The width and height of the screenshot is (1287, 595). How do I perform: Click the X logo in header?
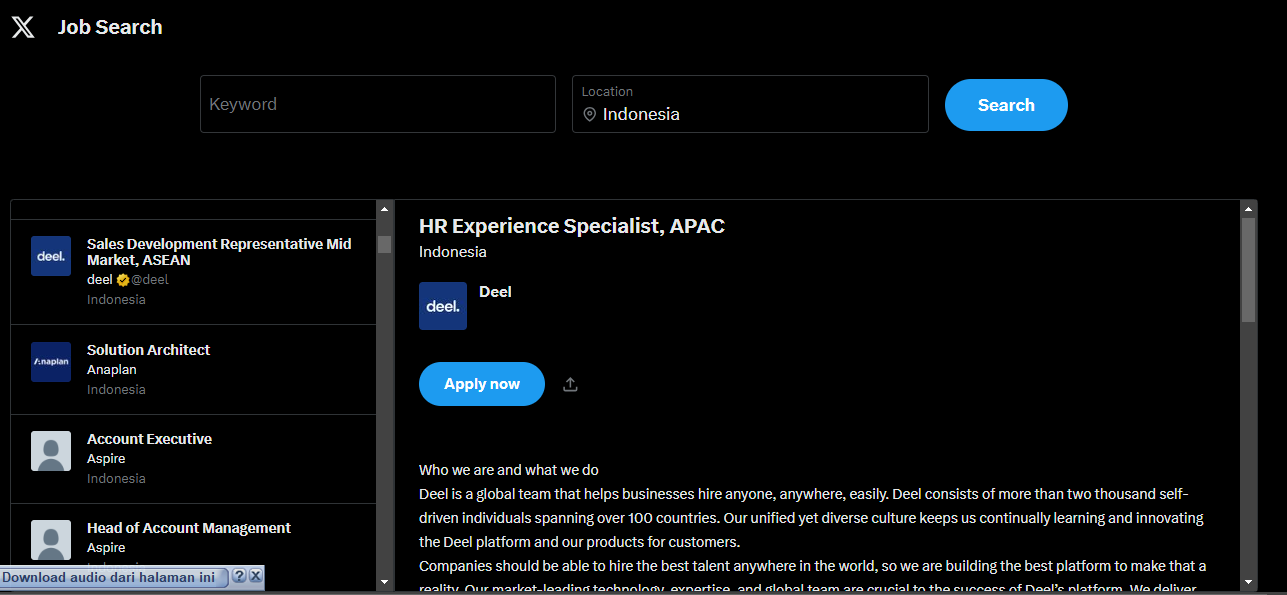pyautogui.click(x=23, y=27)
